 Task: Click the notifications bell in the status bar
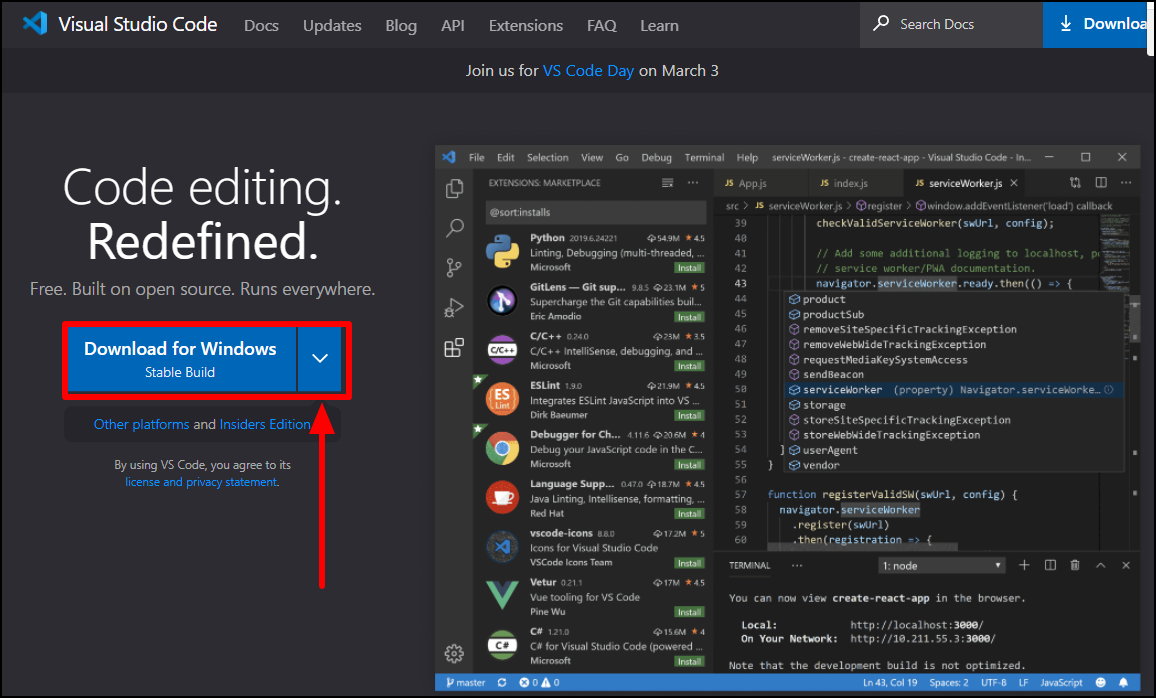pyautogui.click(x=1124, y=683)
